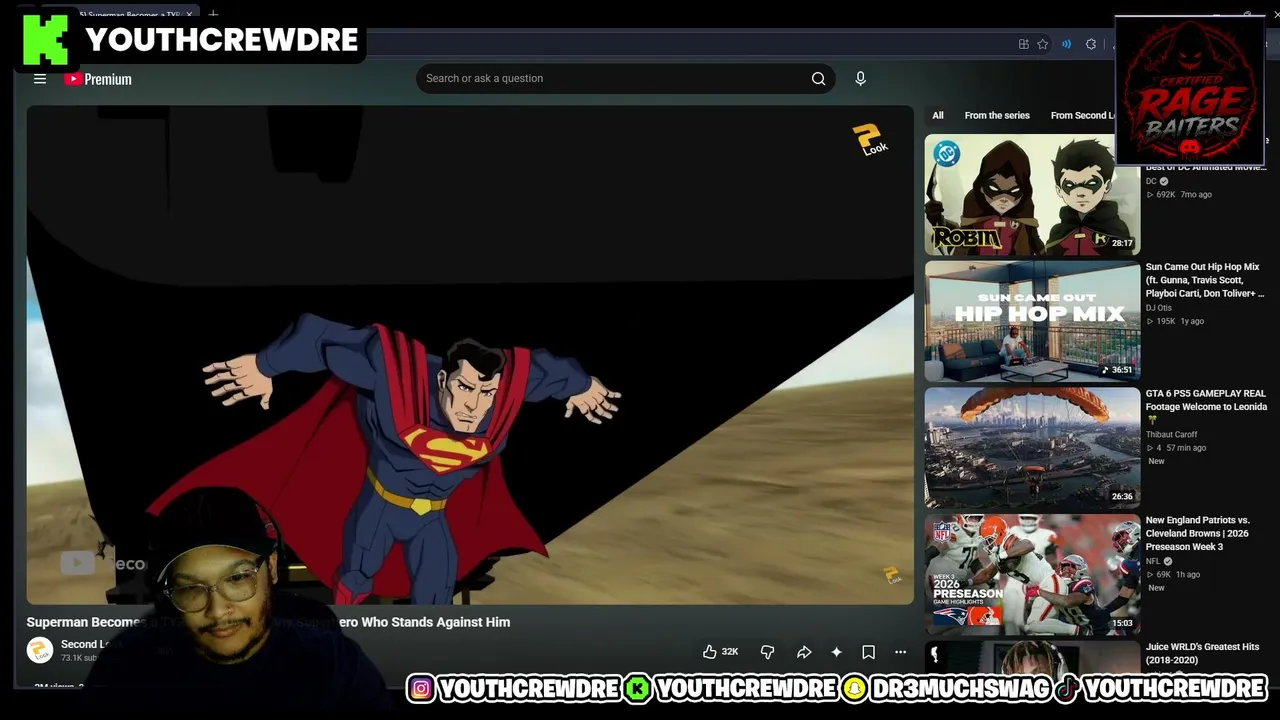Visit the Thibaut Caroff channel
Viewport: 1280px width, 720px height.
(x=1172, y=435)
